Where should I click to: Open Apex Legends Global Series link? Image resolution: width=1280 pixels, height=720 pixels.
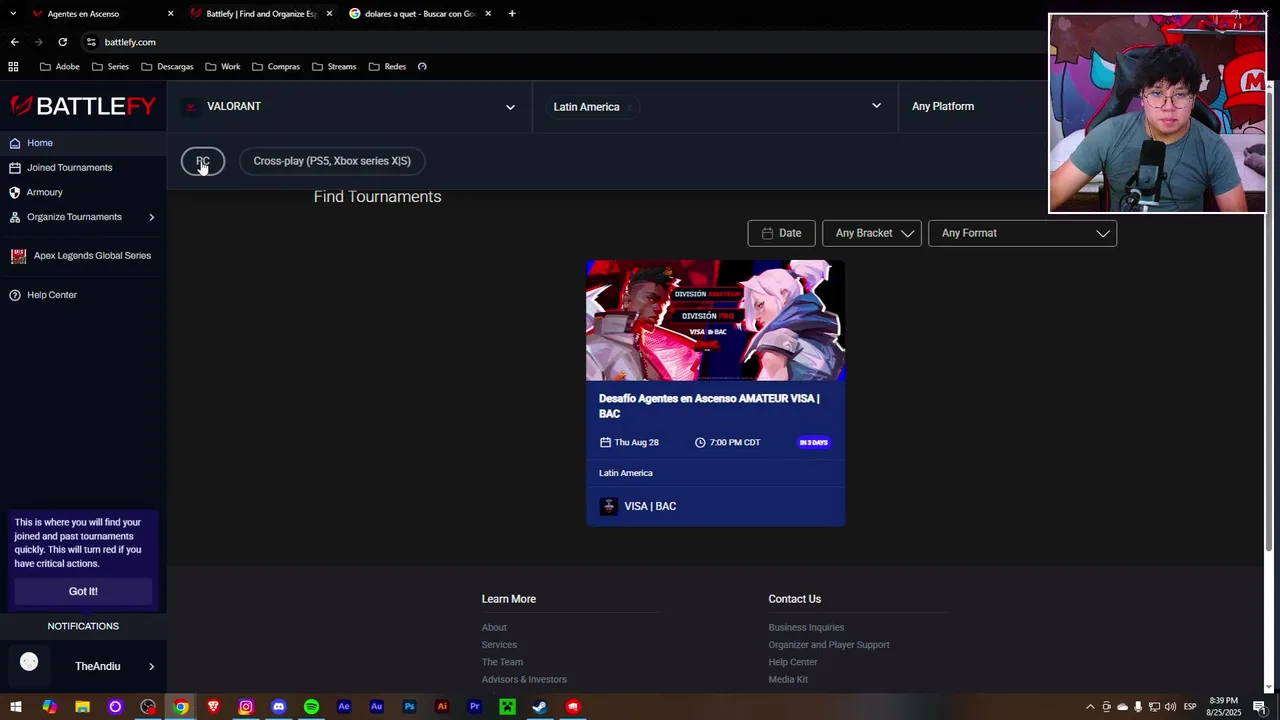[83, 256]
